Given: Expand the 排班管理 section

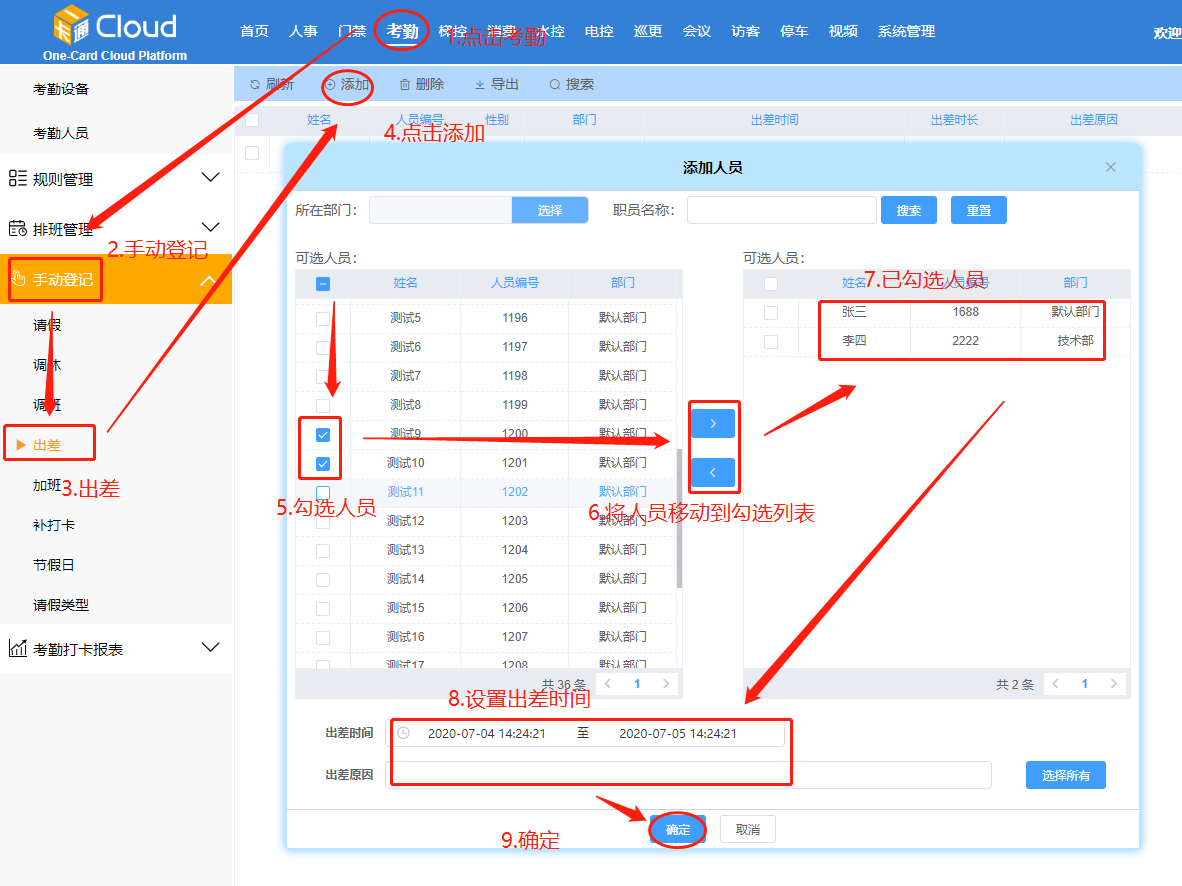Looking at the screenshot, I should [210, 226].
